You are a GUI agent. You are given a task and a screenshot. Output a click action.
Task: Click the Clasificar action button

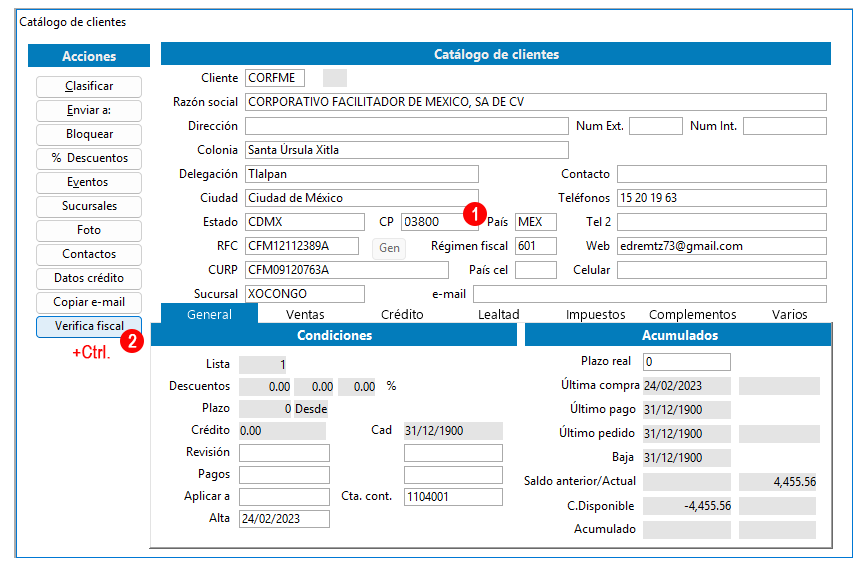pos(89,86)
